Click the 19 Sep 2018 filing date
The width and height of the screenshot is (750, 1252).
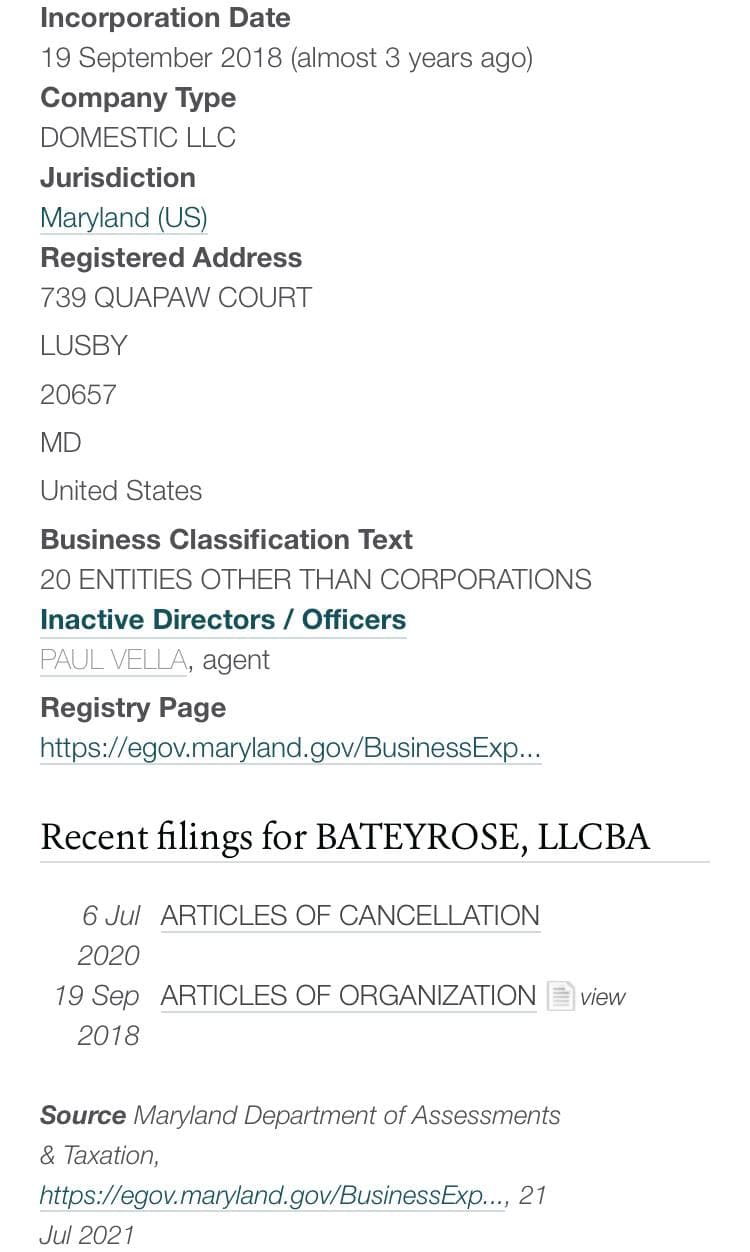tap(98, 1015)
